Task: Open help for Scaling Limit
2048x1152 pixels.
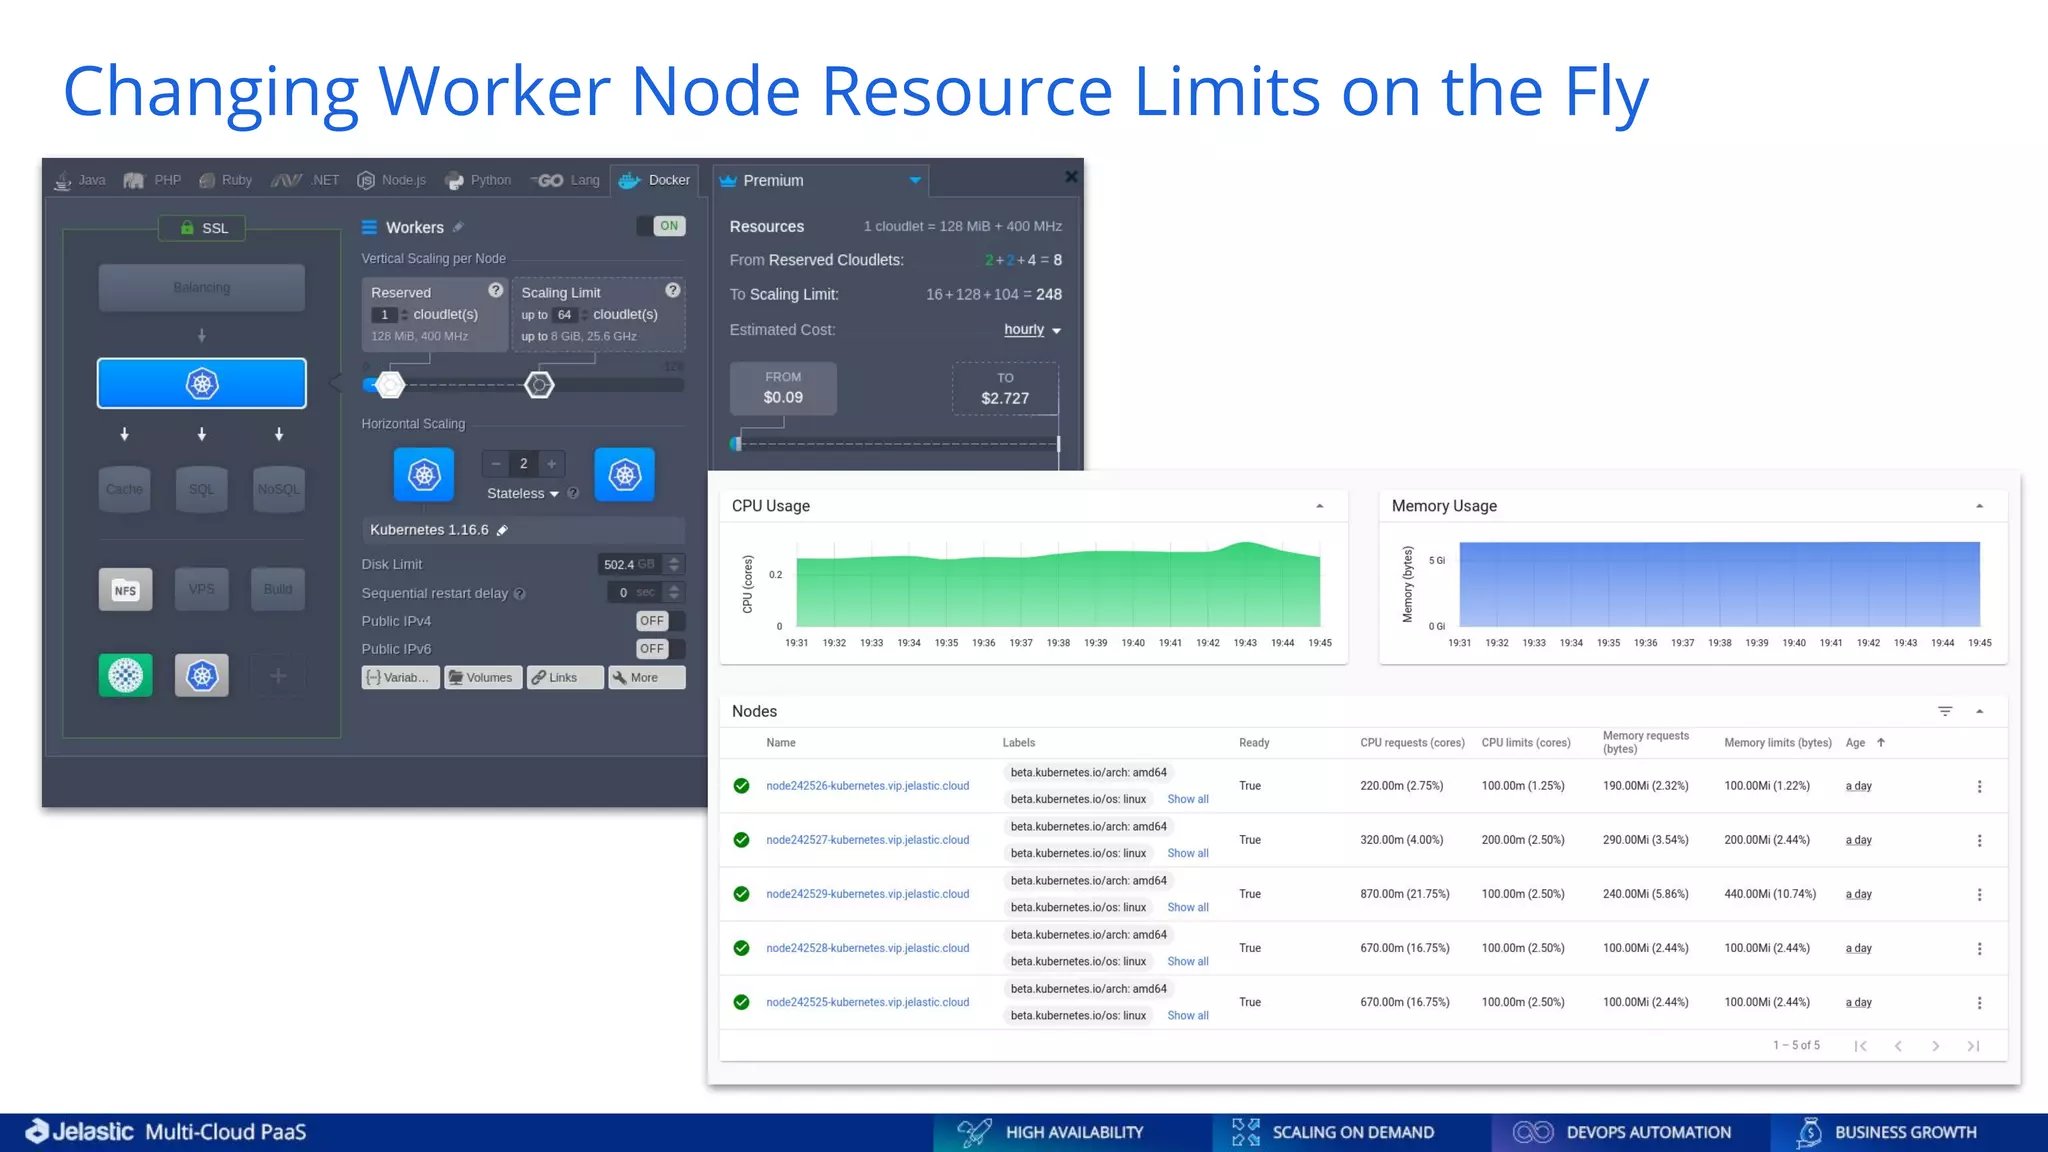Action: tap(673, 290)
